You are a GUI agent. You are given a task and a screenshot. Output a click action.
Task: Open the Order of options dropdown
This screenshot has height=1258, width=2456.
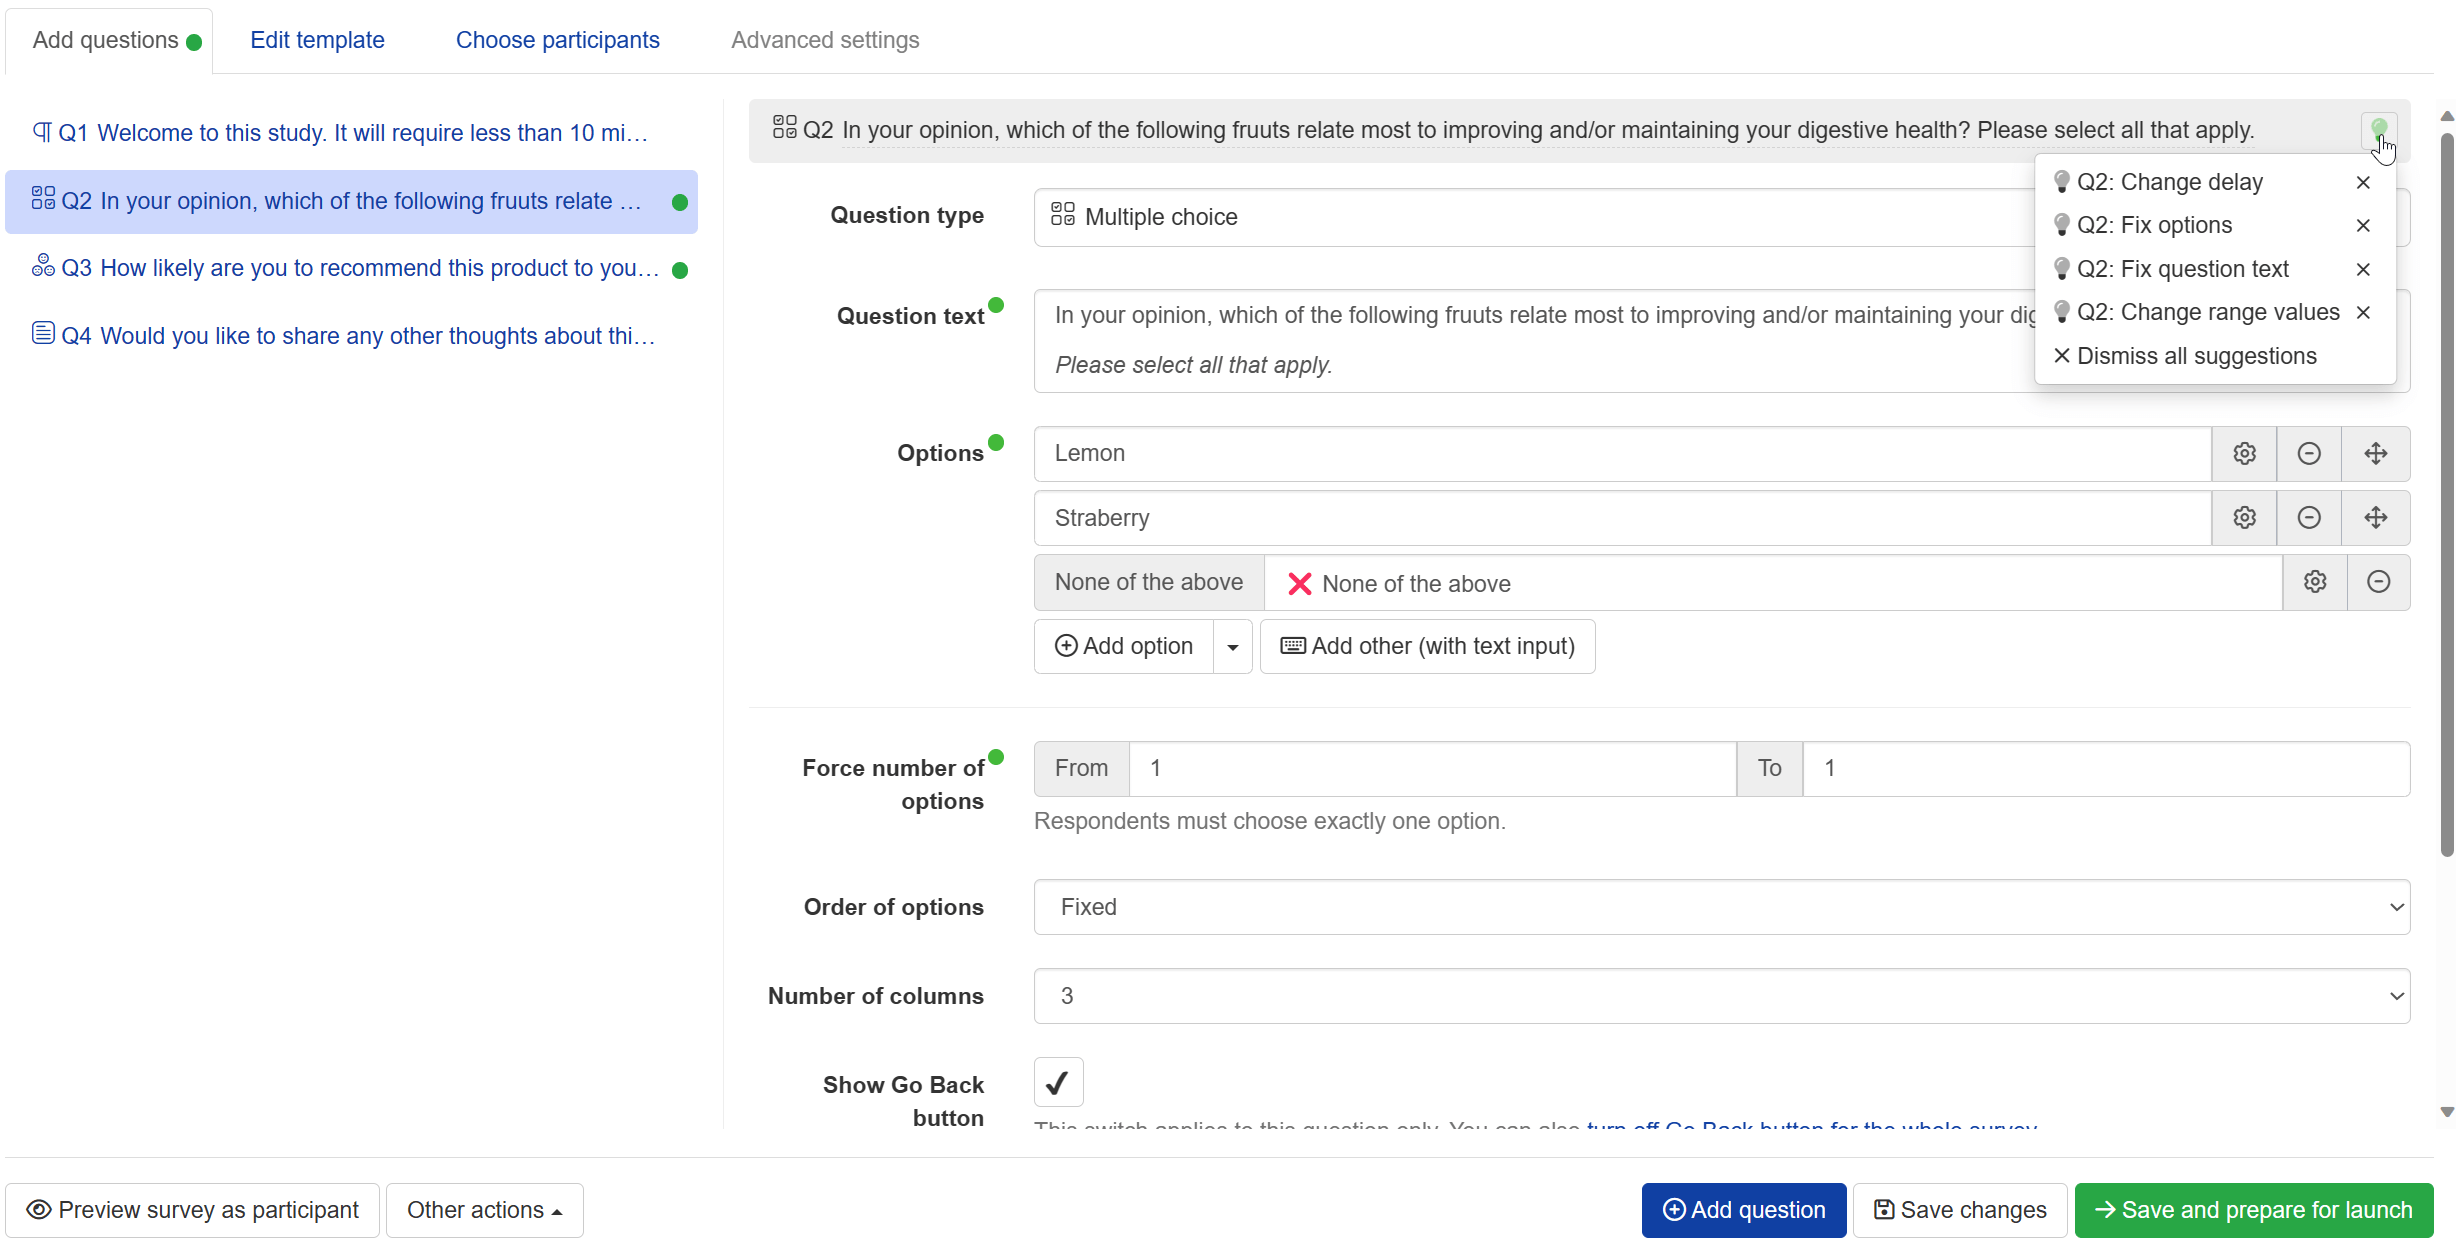(1721, 907)
